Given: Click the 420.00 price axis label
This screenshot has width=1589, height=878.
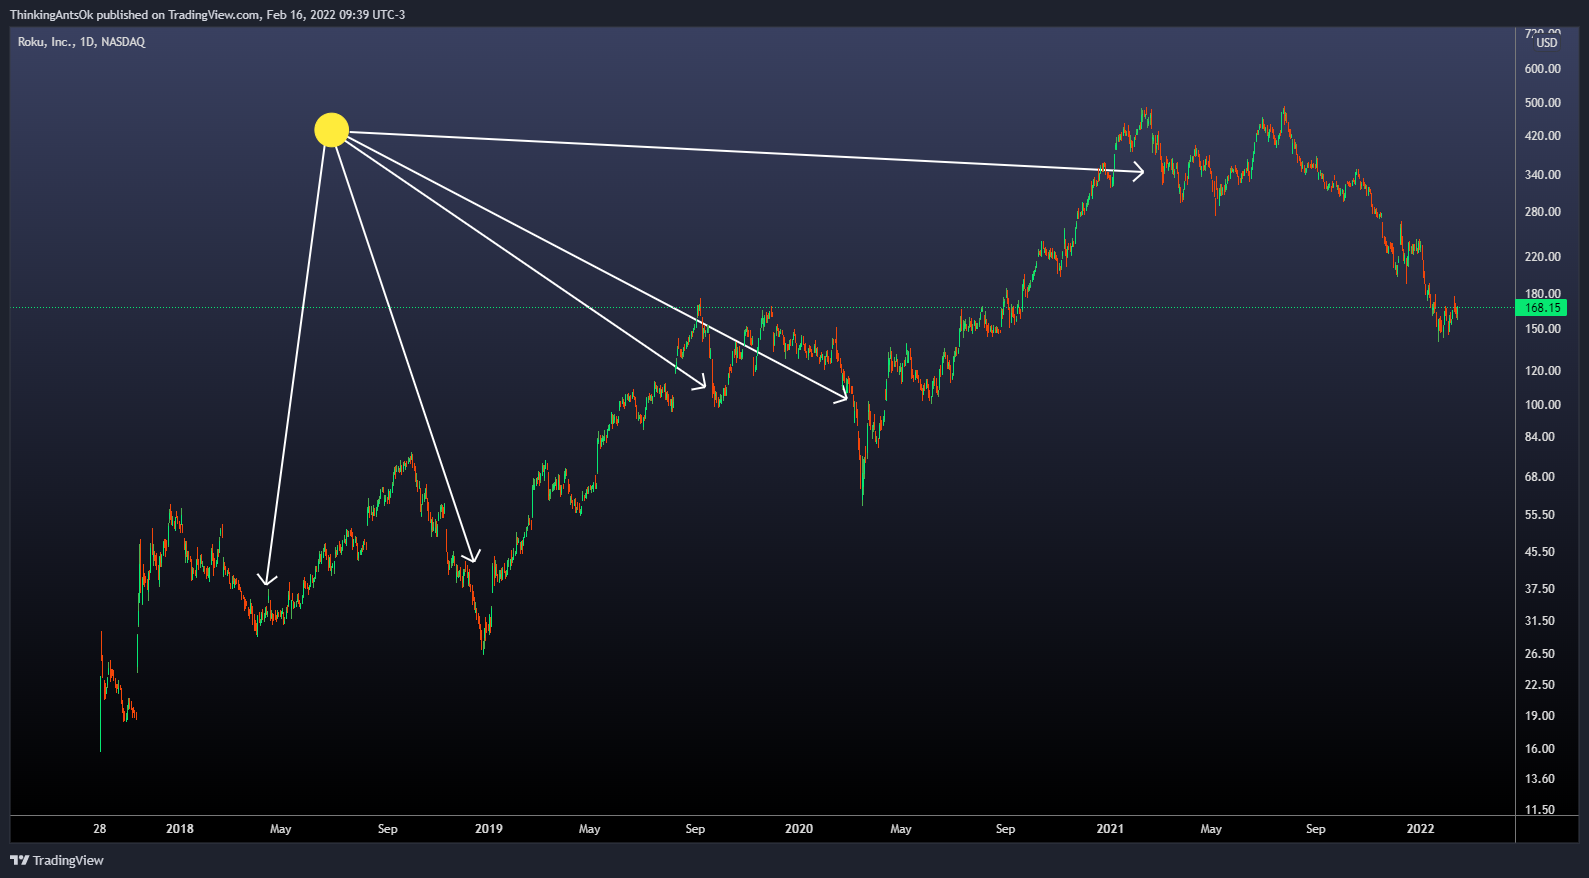Looking at the screenshot, I should click(1542, 136).
